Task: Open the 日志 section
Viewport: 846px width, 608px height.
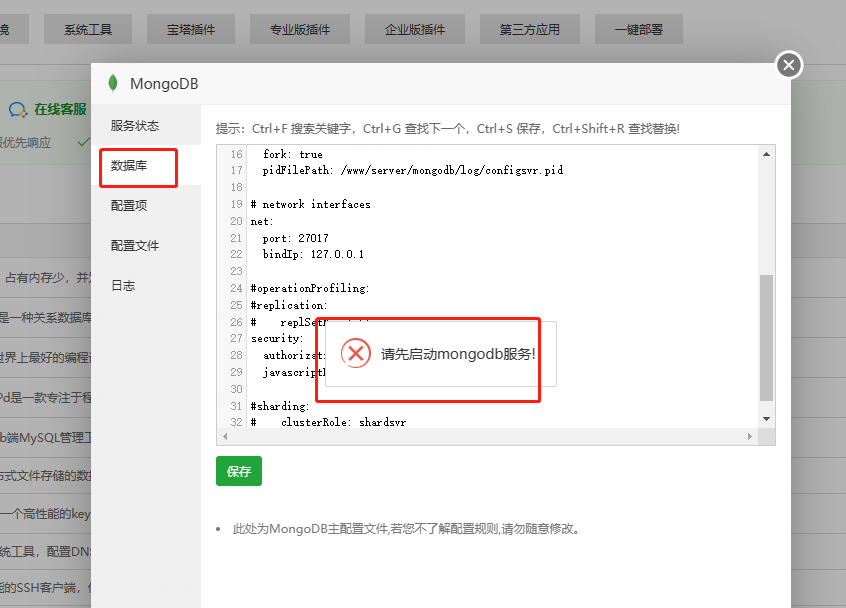Action: pos(123,285)
